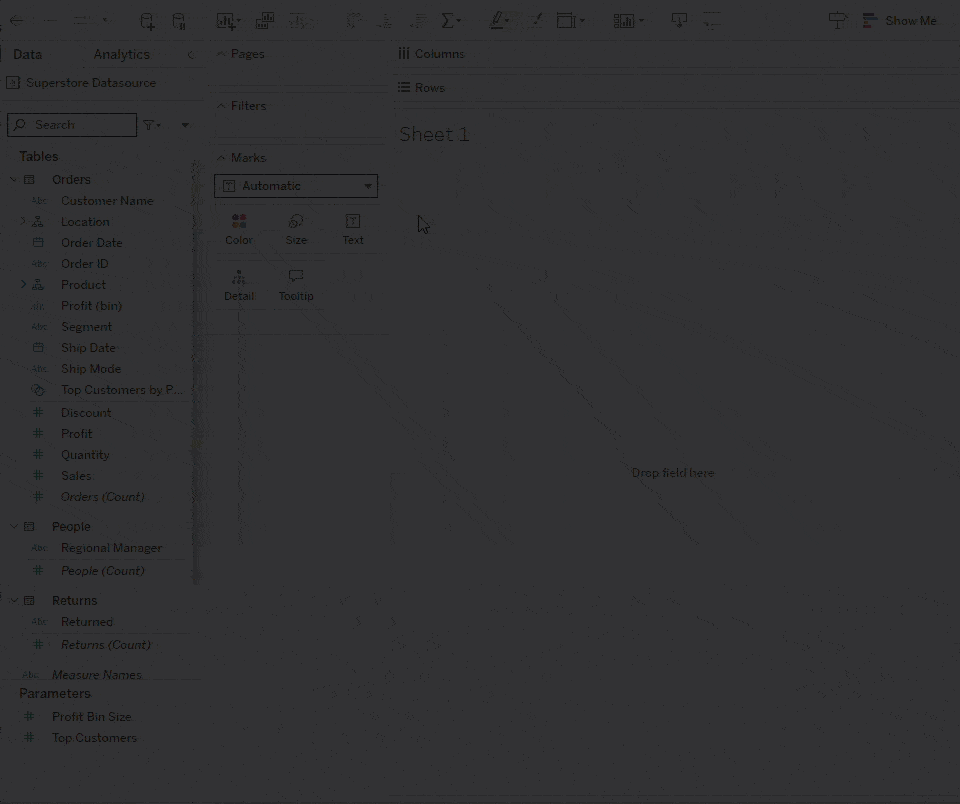Open the Automatic mark type dropdown
Viewport: 960px width, 804px height.
pyautogui.click(x=296, y=186)
